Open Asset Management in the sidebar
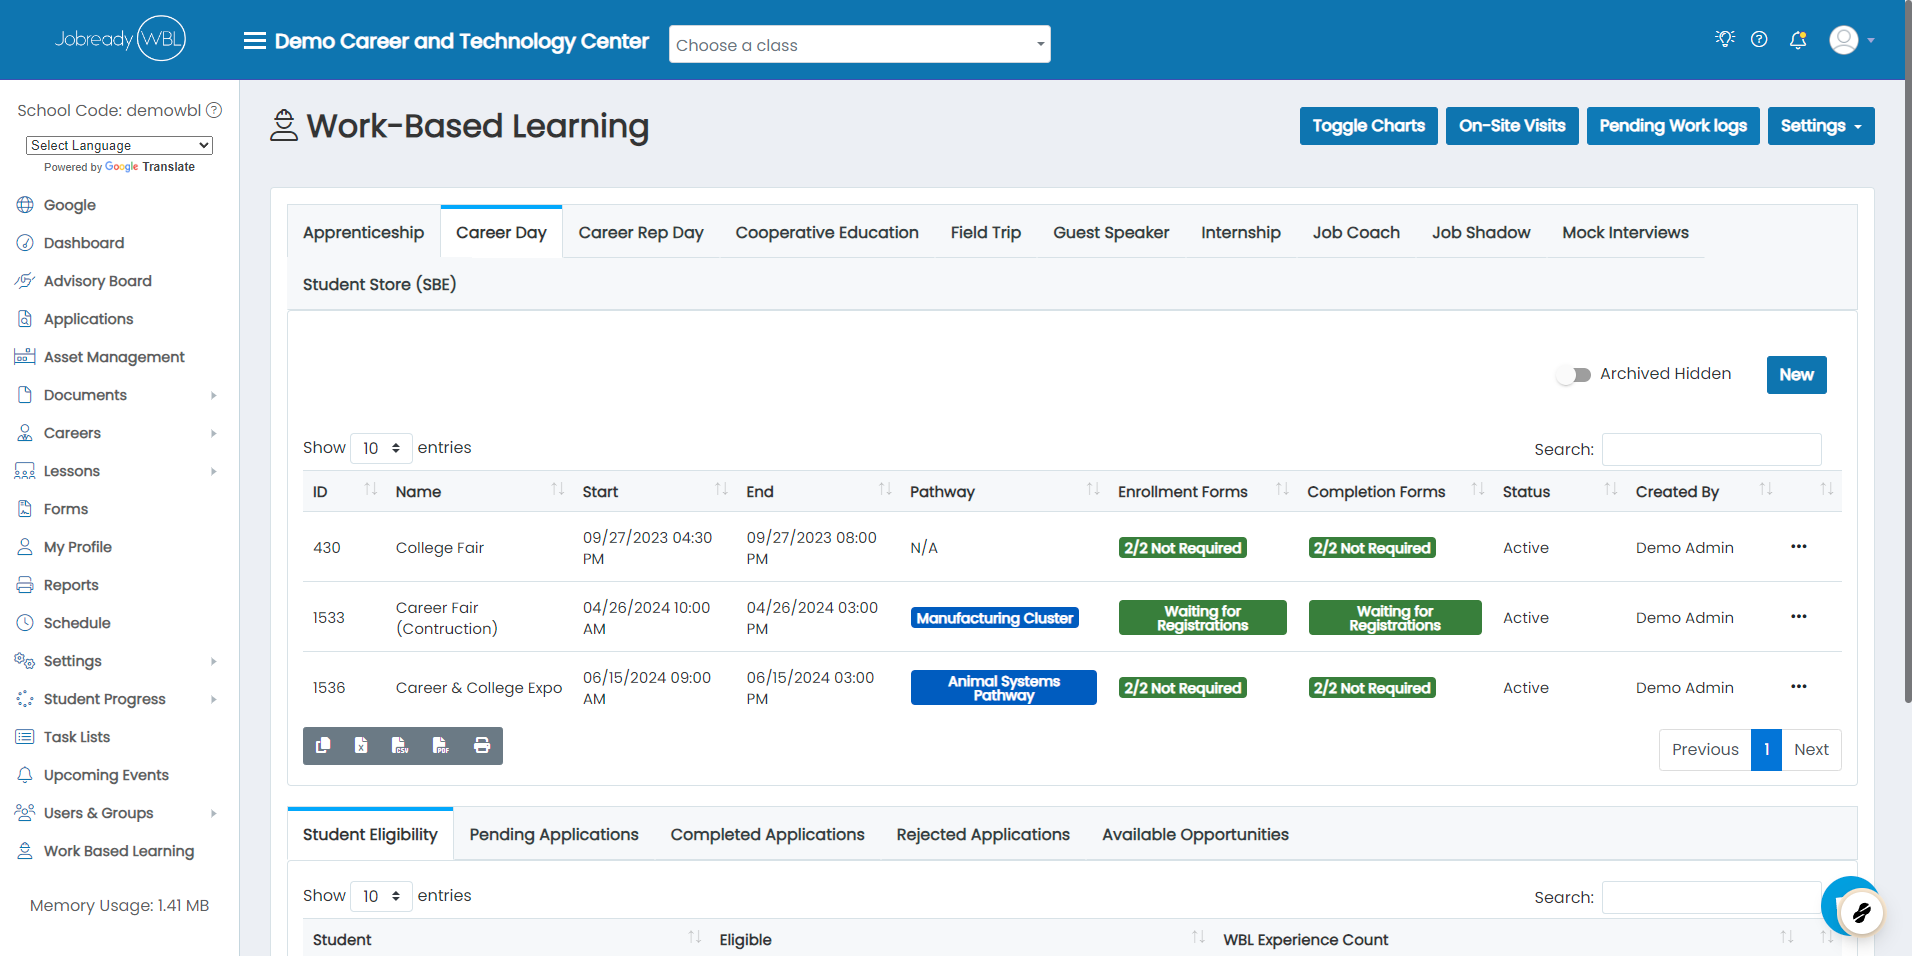1912x956 pixels. click(x=114, y=357)
